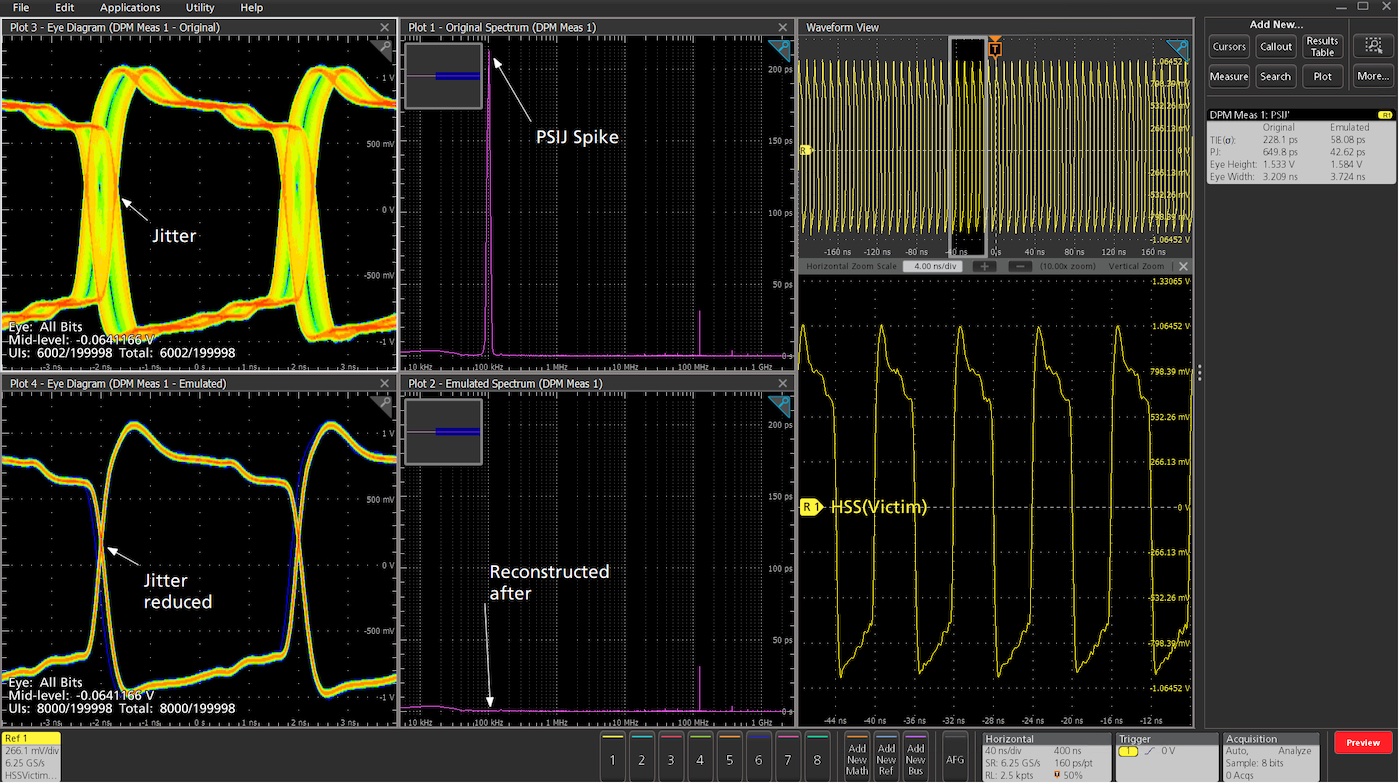Click the red Preview button
Image resolution: width=1400 pixels, height=784 pixels.
(1362, 742)
